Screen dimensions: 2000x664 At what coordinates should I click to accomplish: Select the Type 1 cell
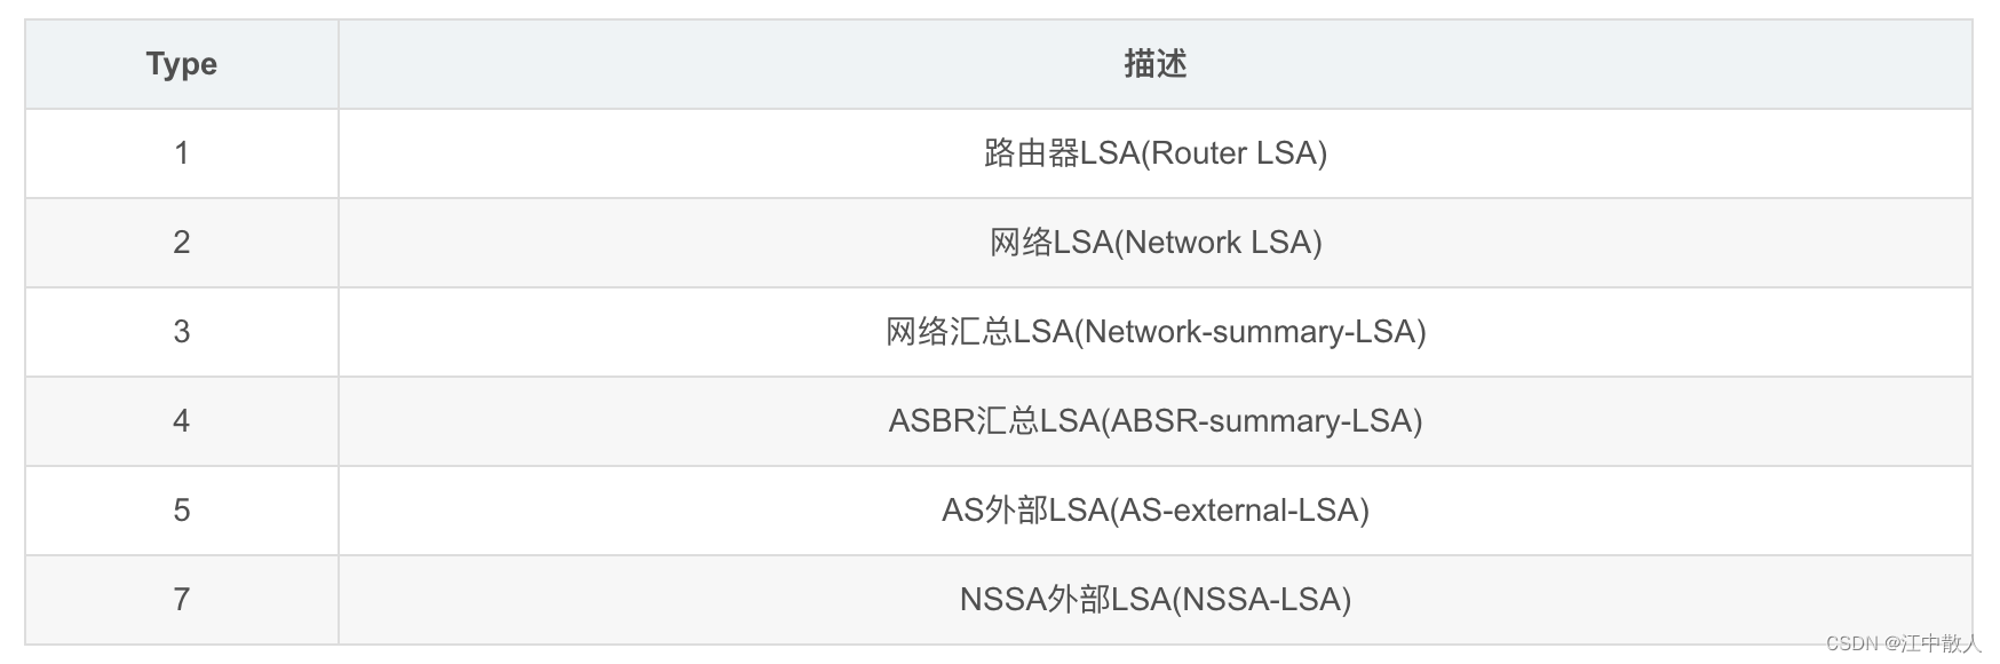181,153
